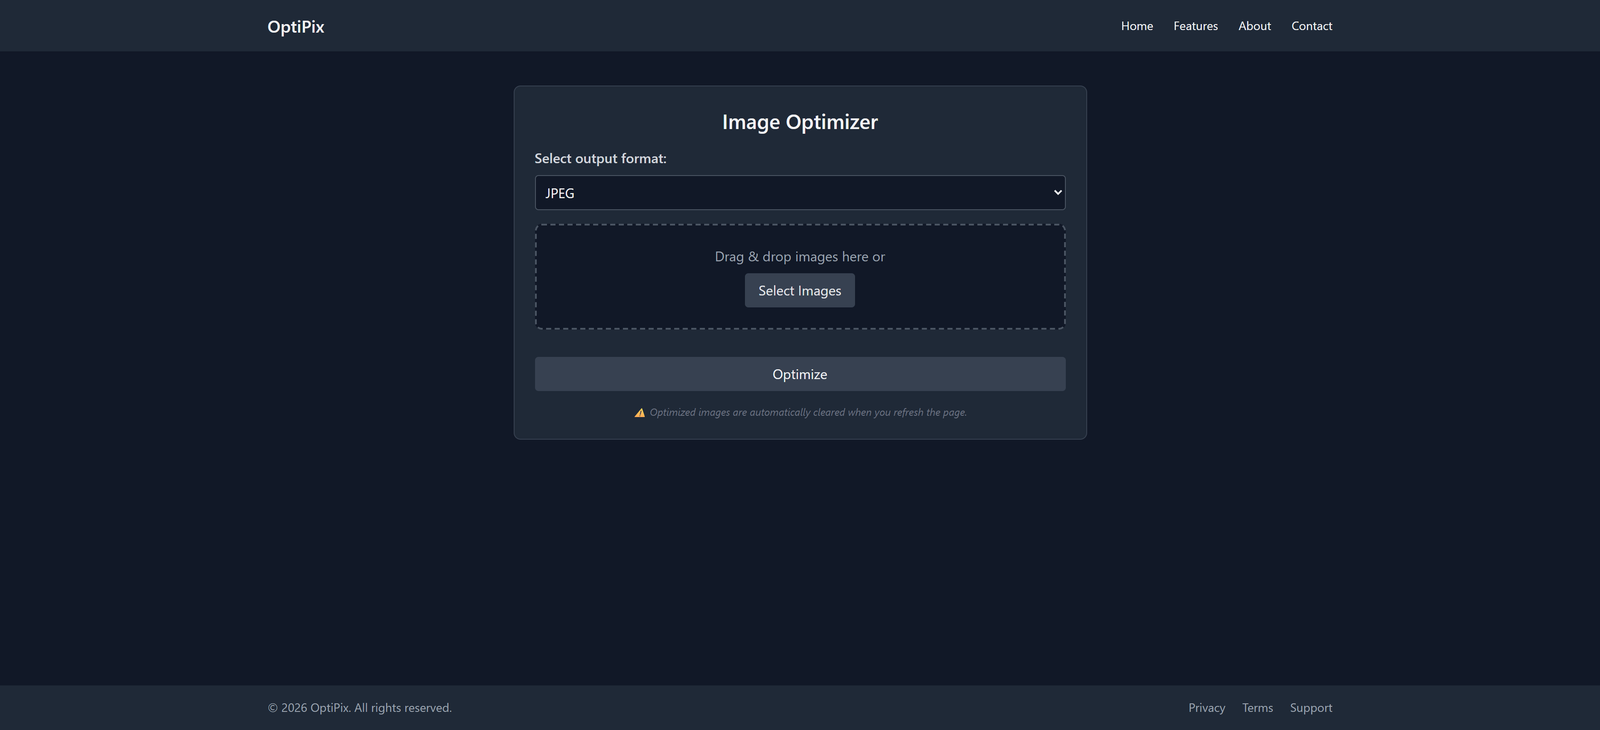Open the About nav item
Screen dimensions: 1600x730
[1254, 26]
